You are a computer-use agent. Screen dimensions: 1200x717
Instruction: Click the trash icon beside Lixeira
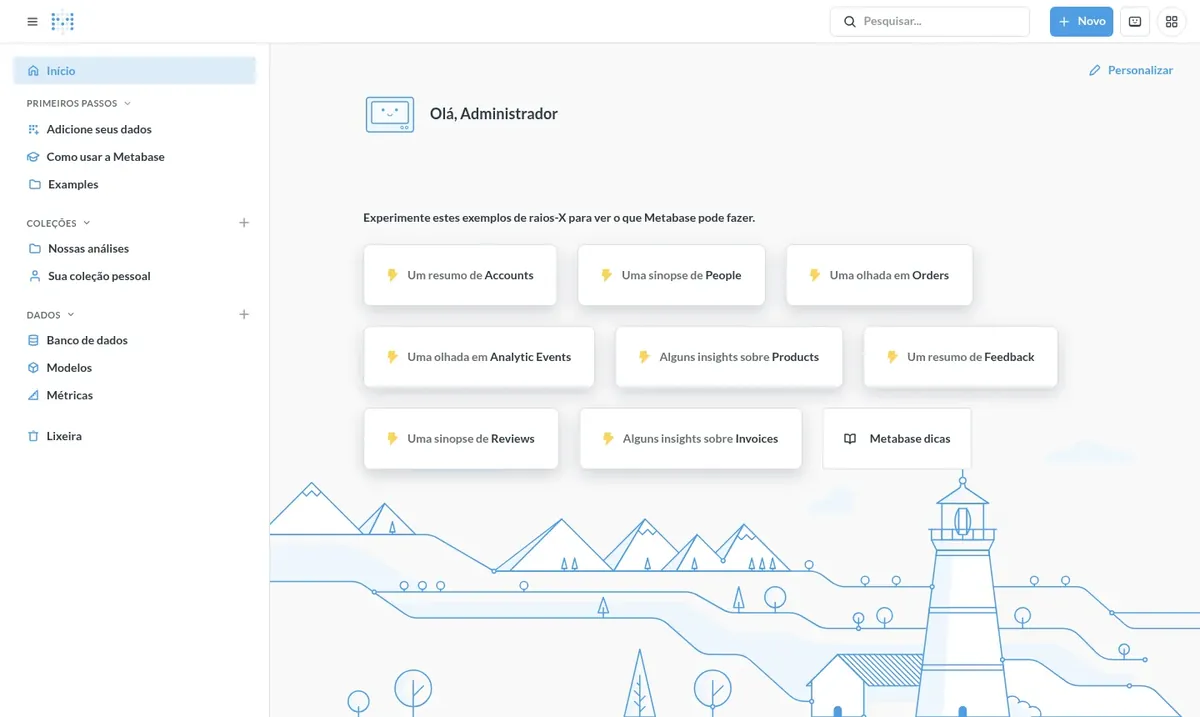coord(34,436)
